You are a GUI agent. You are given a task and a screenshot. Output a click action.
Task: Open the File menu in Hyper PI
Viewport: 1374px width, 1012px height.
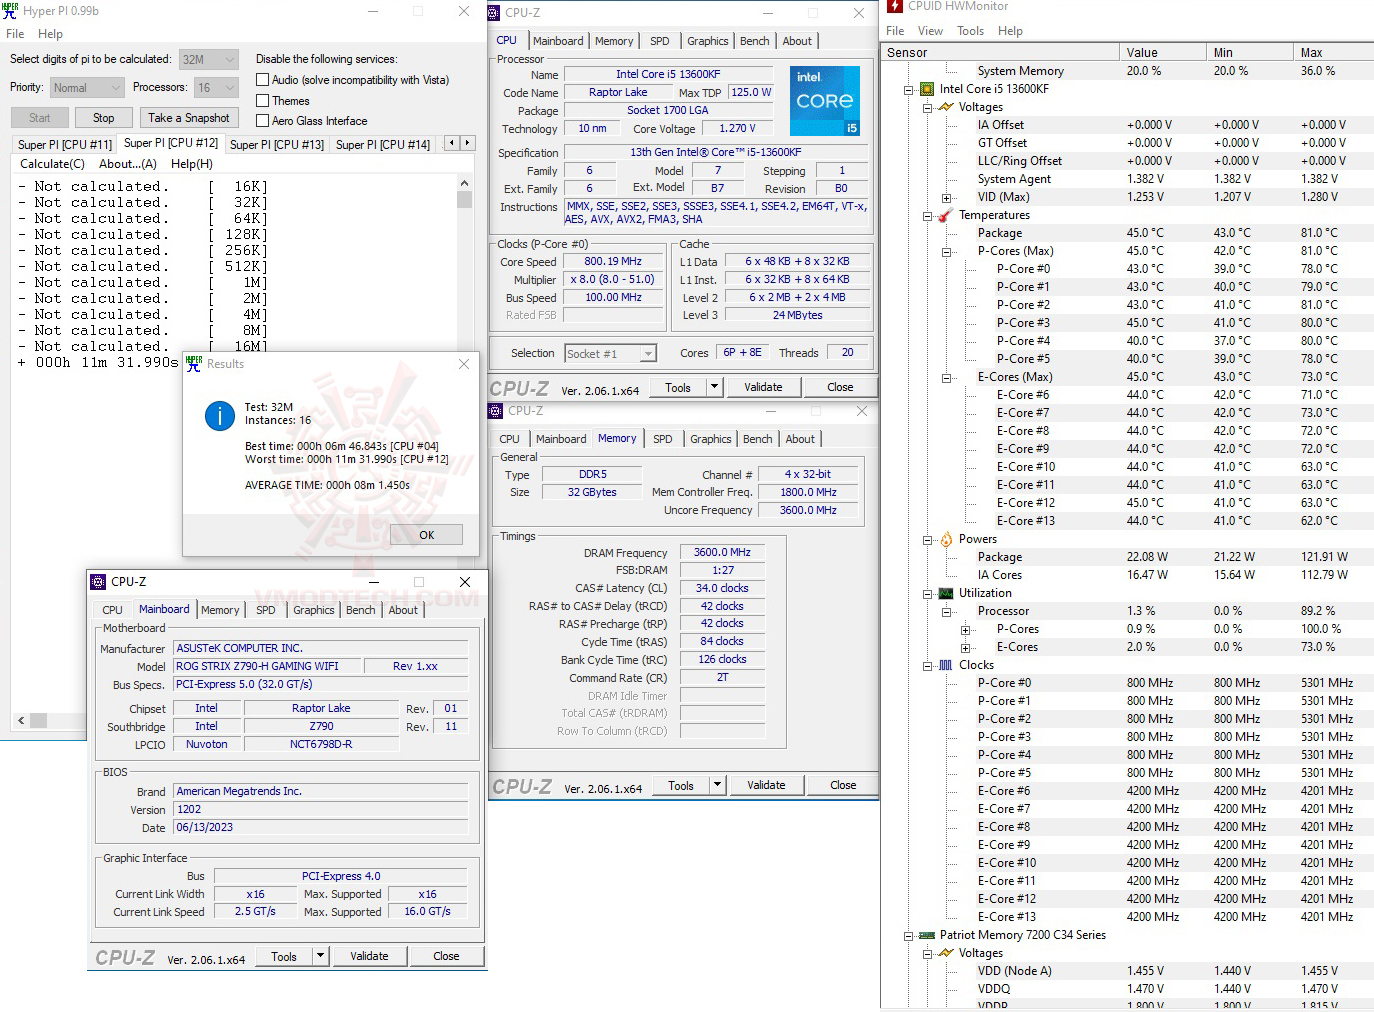pos(15,34)
